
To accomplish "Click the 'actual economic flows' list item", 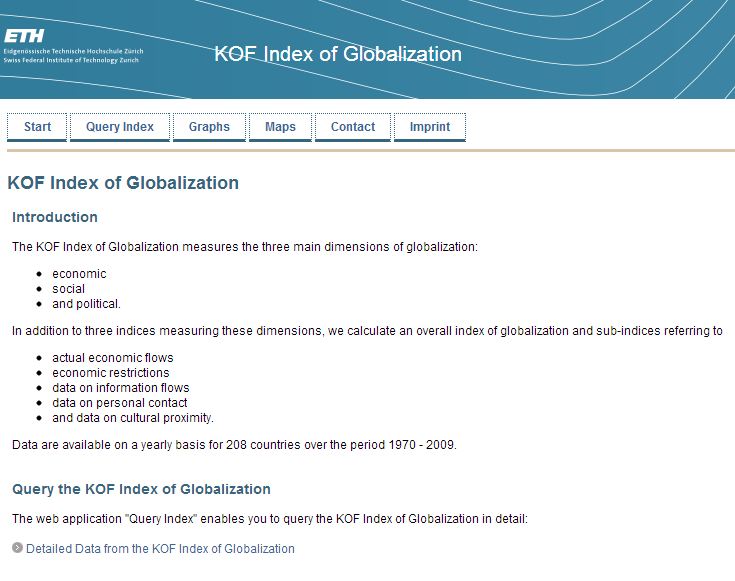I will coord(113,358).
